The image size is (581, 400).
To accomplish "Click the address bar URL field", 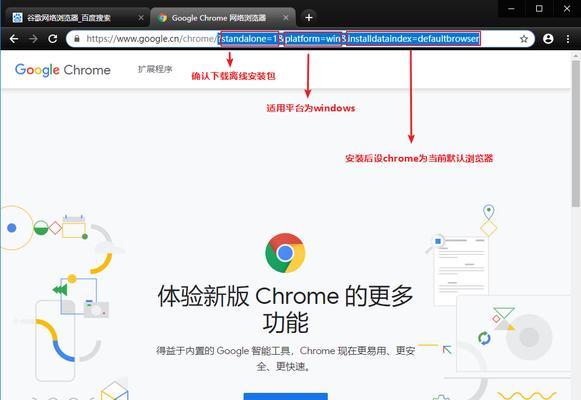I will (x=300, y=39).
